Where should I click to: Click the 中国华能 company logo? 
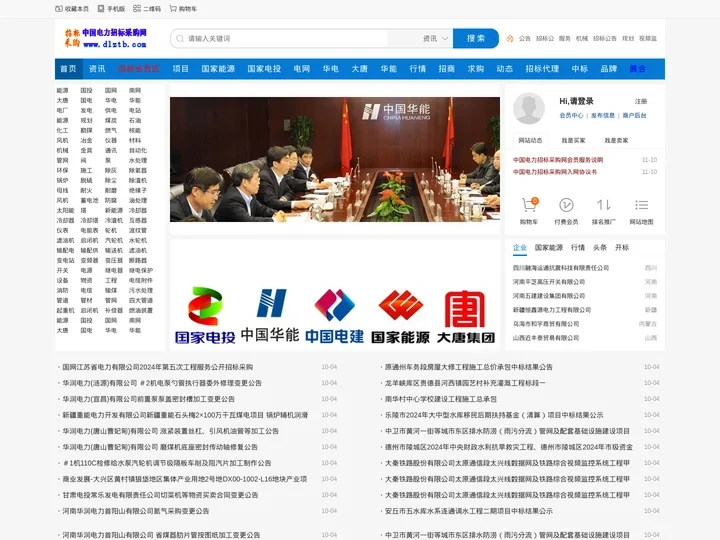pyautogui.click(x=270, y=315)
